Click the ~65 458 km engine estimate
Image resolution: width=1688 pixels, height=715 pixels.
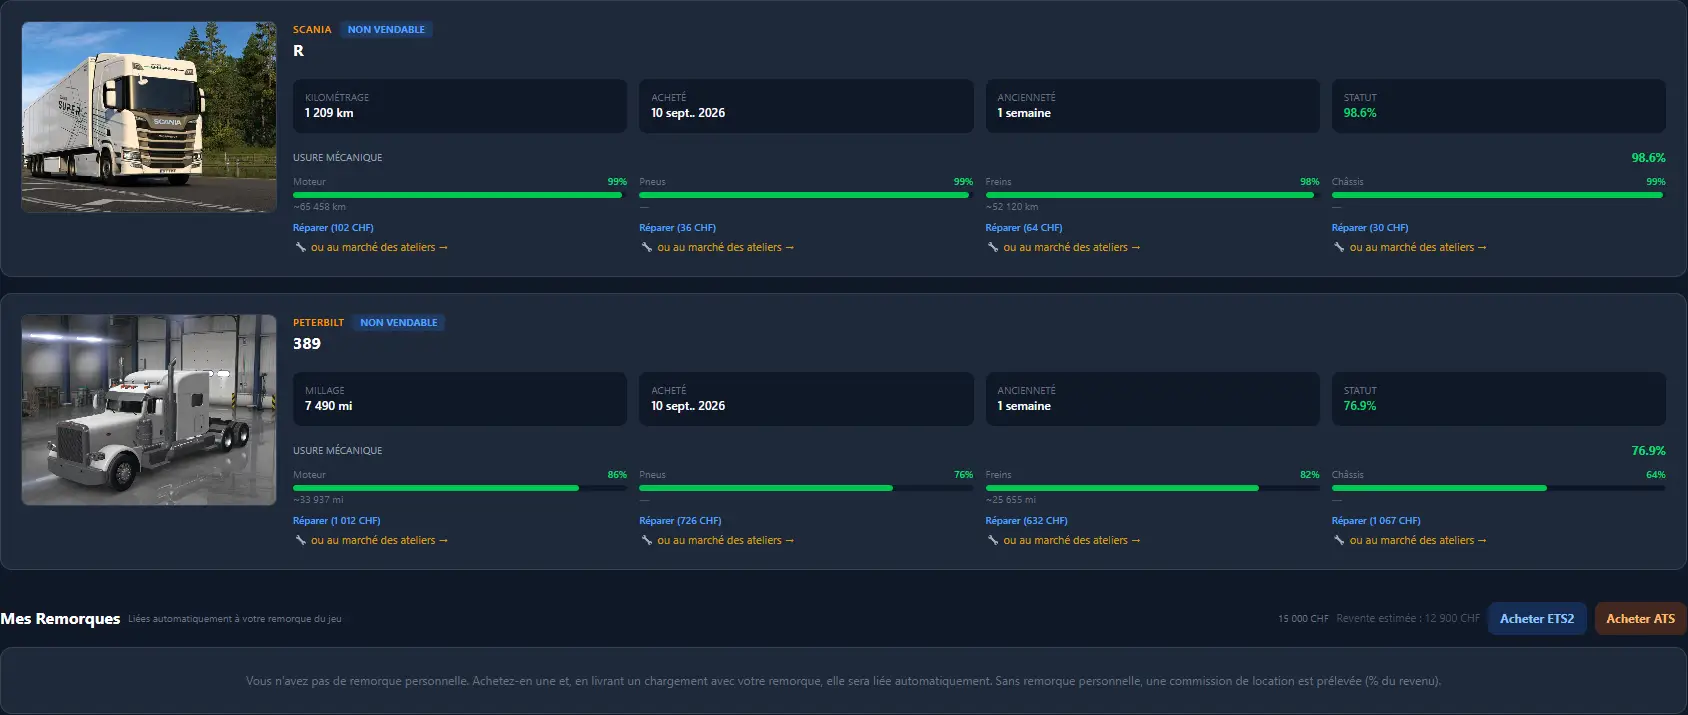pos(319,207)
